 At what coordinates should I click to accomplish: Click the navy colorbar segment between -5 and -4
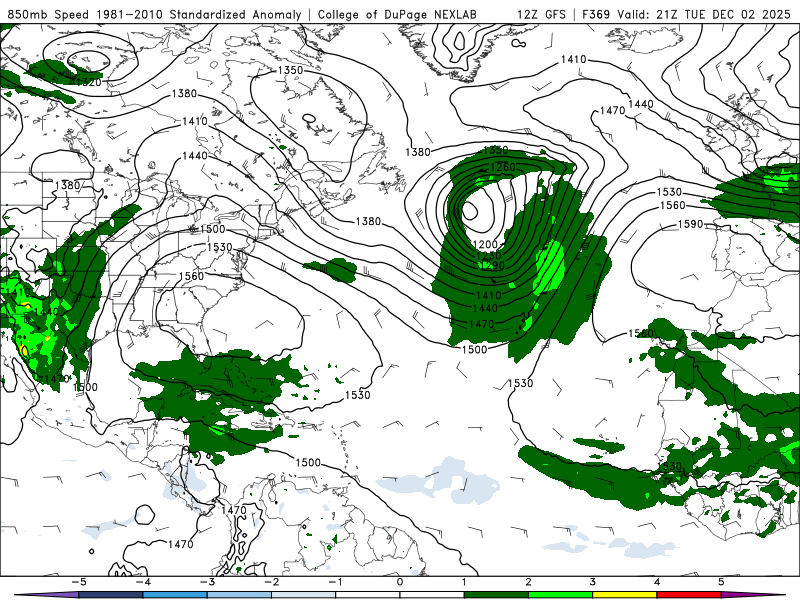pyautogui.click(x=110, y=595)
